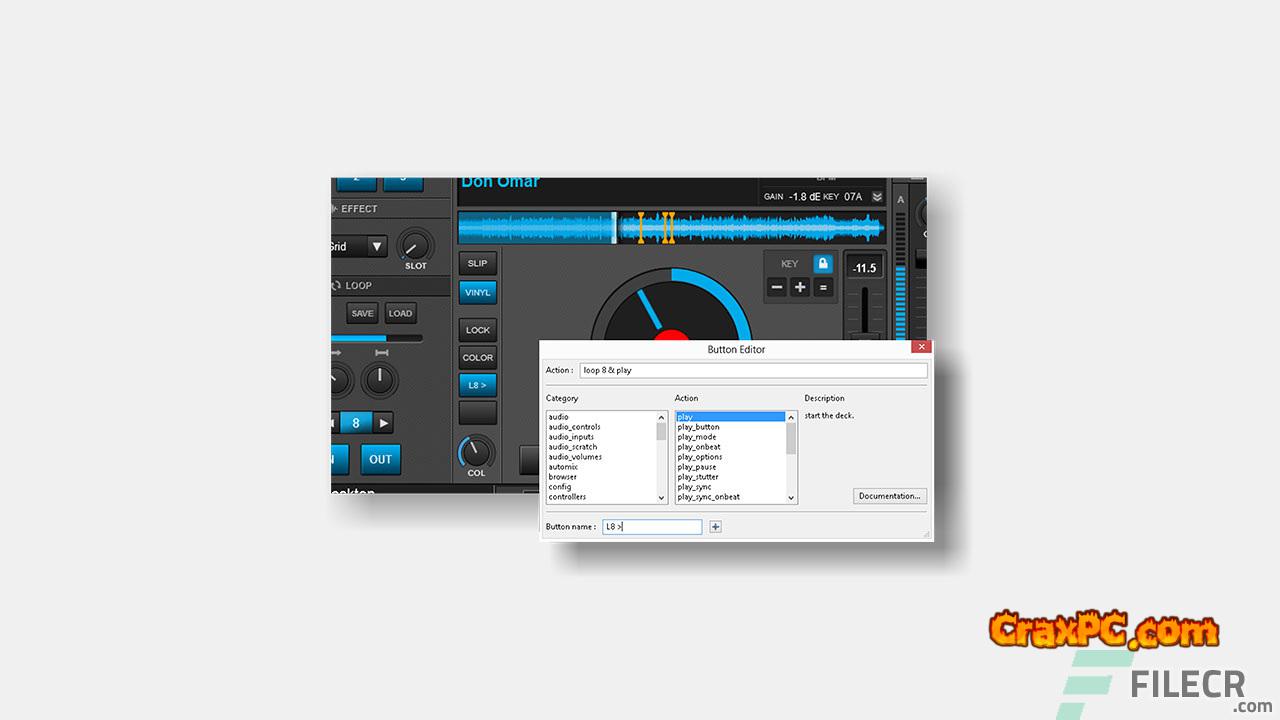Select 'play_sync' in the Action list
The image size is (1280, 720).
coord(695,487)
